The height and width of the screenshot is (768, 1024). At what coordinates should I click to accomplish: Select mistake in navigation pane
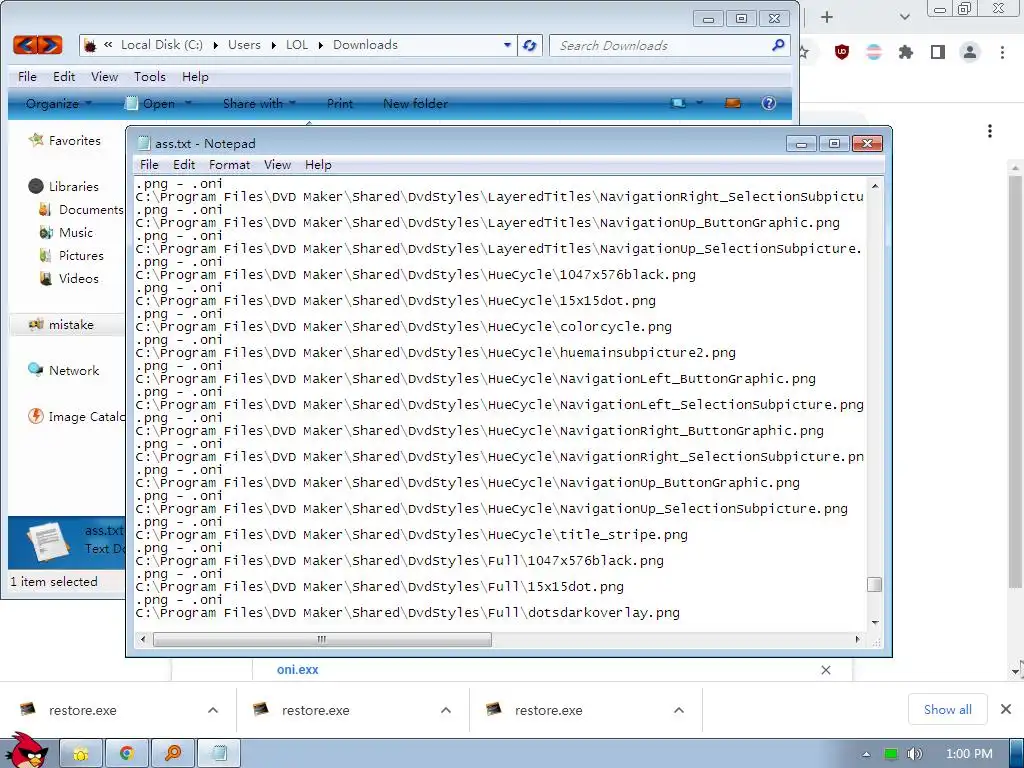pyautogui.click(x=71, y=325)
